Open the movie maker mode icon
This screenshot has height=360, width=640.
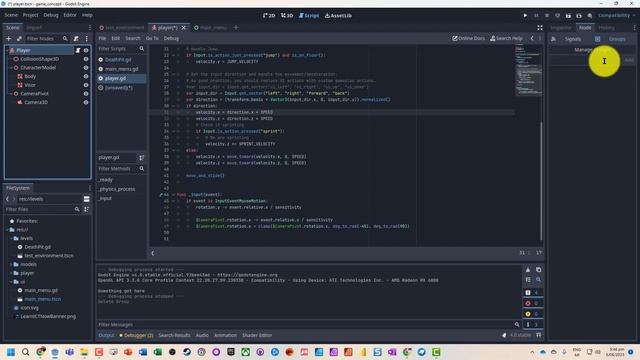pos(590,16)
